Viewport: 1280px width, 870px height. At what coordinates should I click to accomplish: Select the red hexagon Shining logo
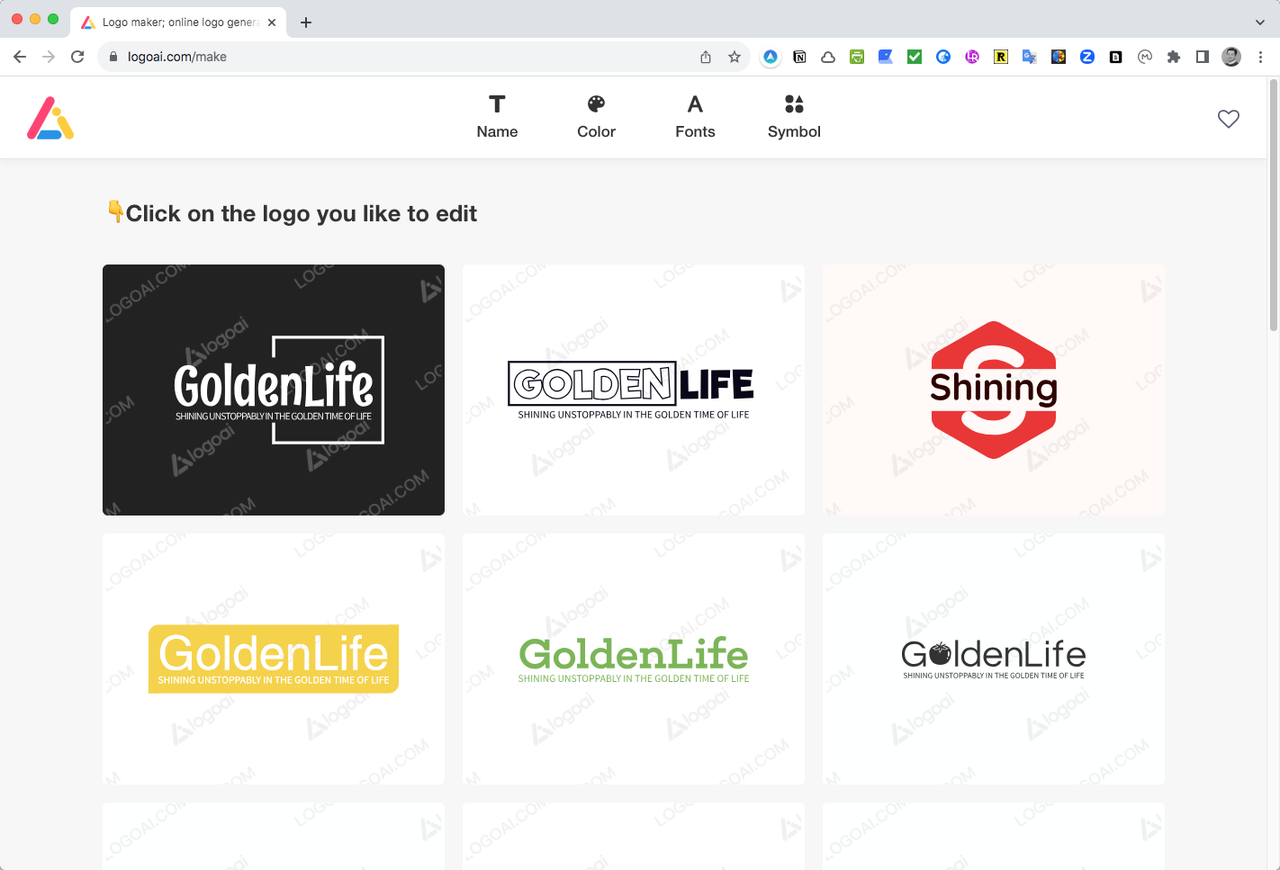point(993,390)
